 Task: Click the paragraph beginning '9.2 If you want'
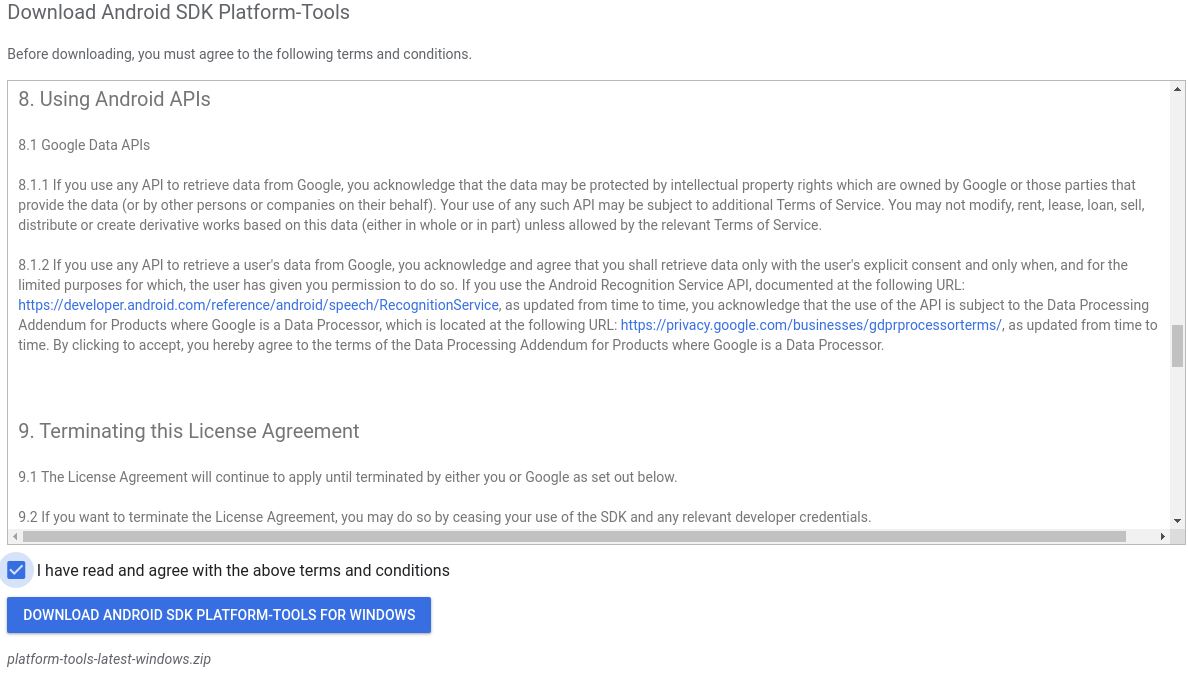click(x=445, y=517)
